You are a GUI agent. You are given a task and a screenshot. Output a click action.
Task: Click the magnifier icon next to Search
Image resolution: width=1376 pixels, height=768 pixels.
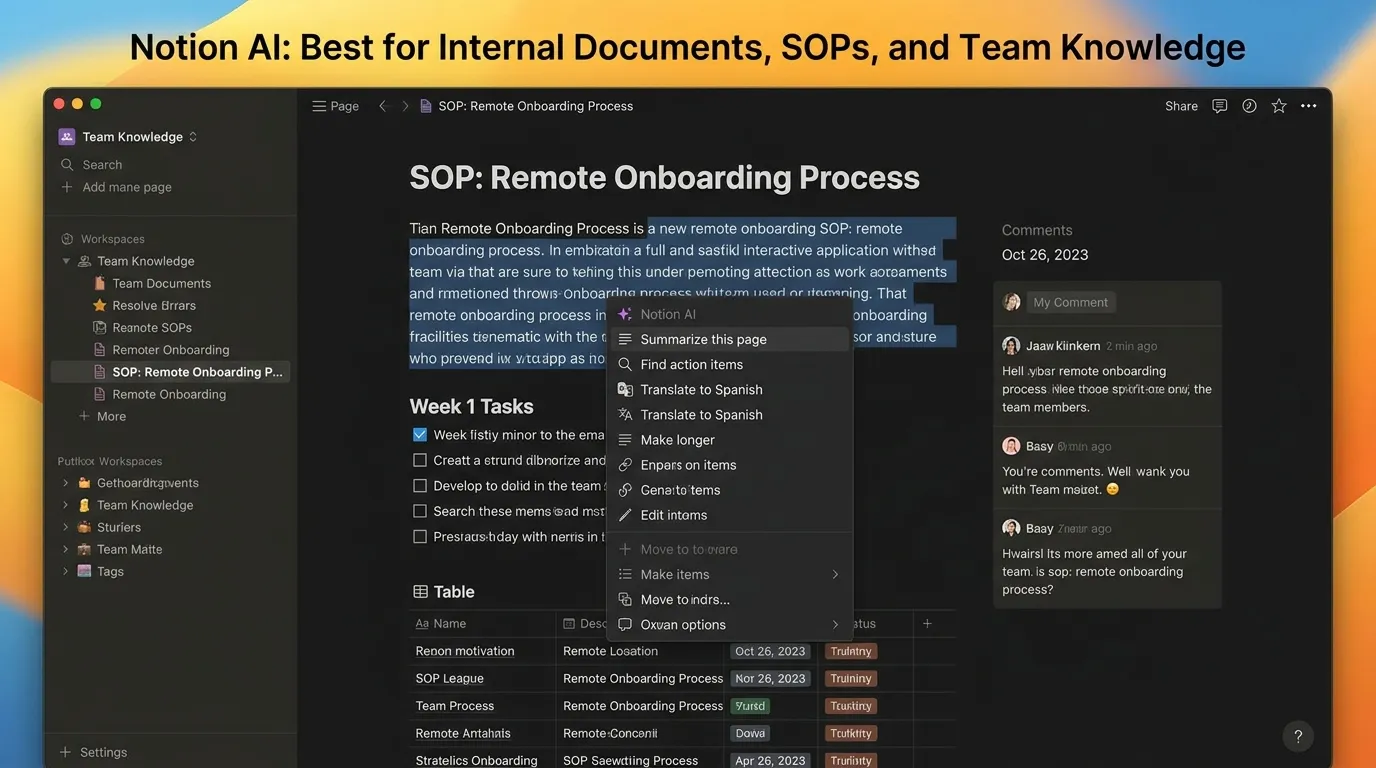tap(67, 165)
